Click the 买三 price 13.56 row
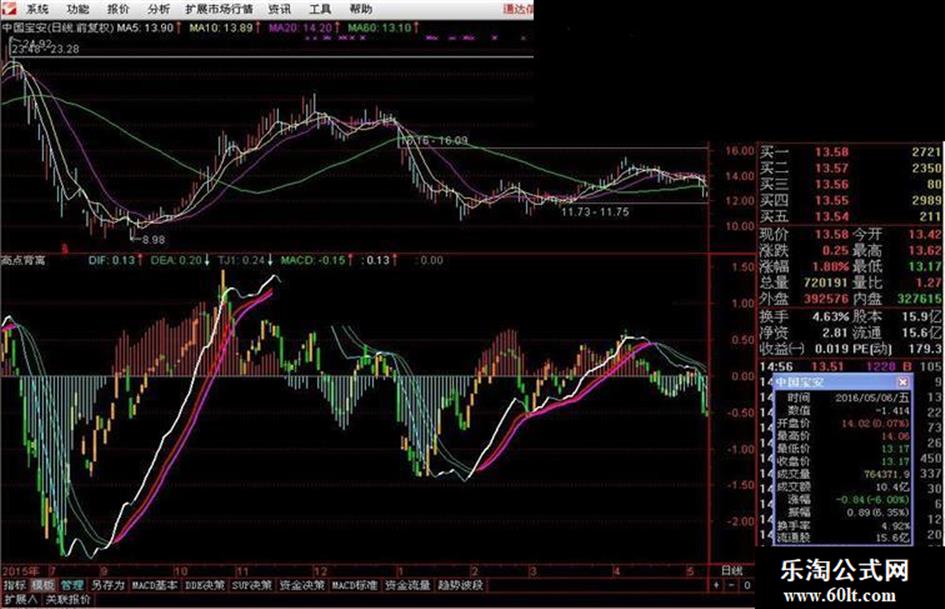This screenshot has height=609, width=945. pos(850,185)
